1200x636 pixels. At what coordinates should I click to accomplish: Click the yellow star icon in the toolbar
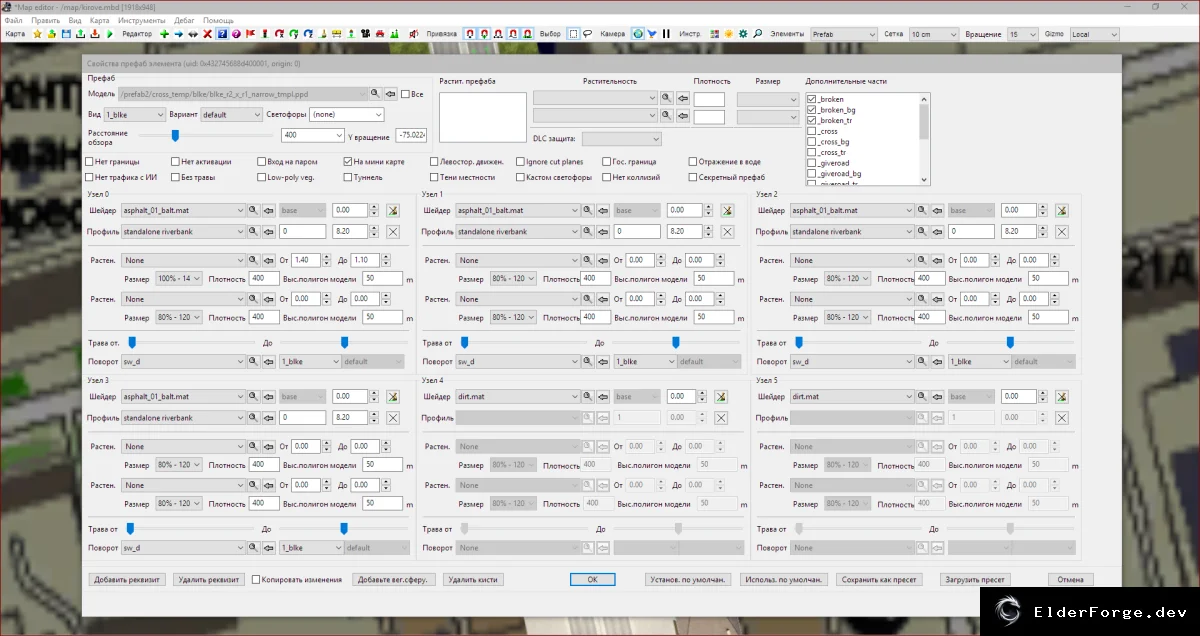pyautogui.click(x=38, y=34)
